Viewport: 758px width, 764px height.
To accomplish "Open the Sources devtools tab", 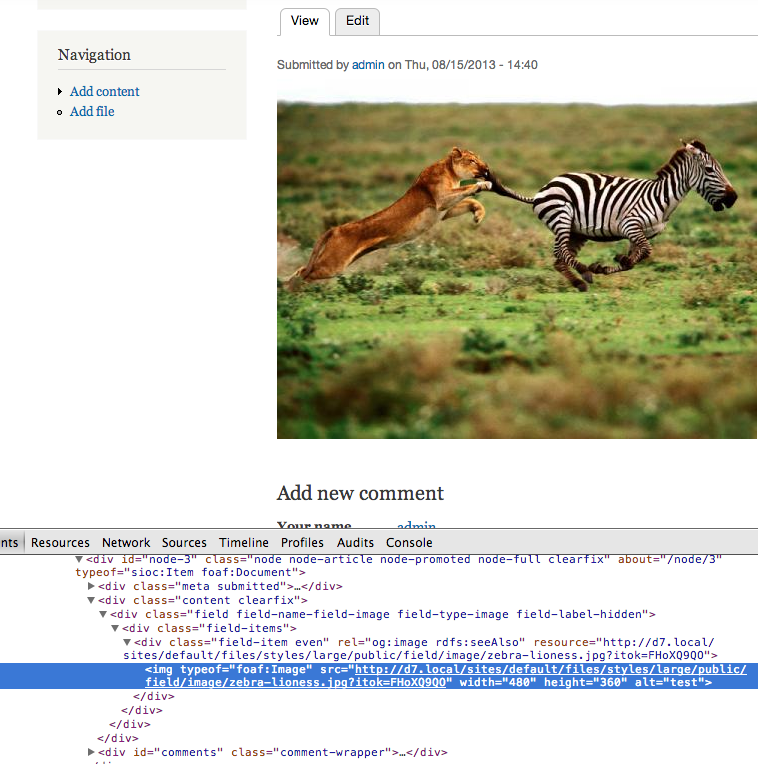I will pos(184,542).
